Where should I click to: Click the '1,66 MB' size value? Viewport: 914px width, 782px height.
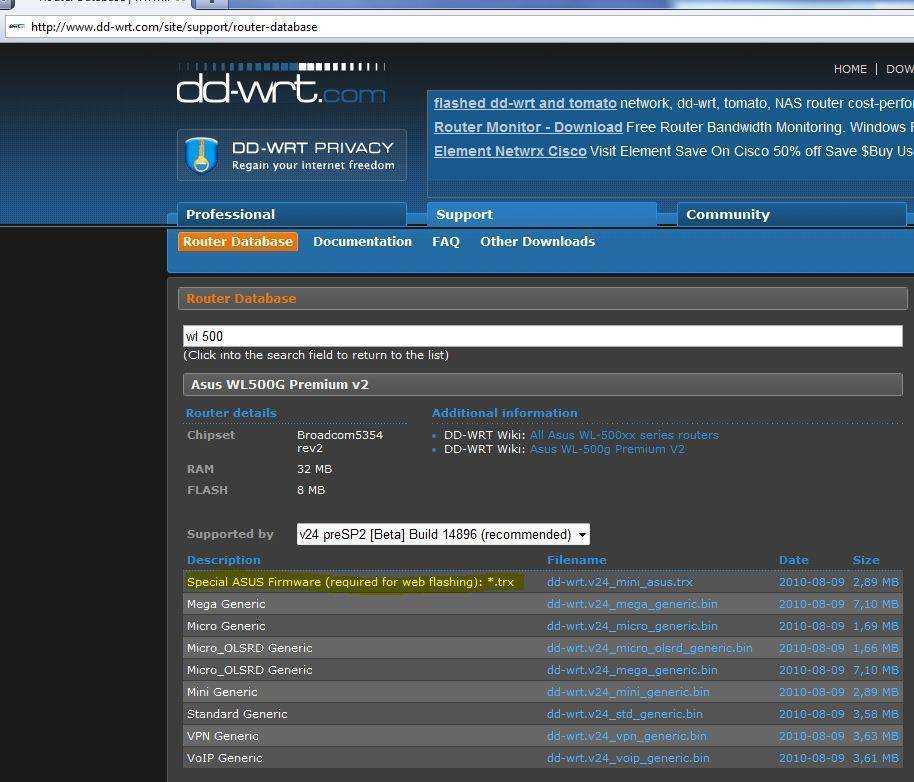(x=876, y=648)
